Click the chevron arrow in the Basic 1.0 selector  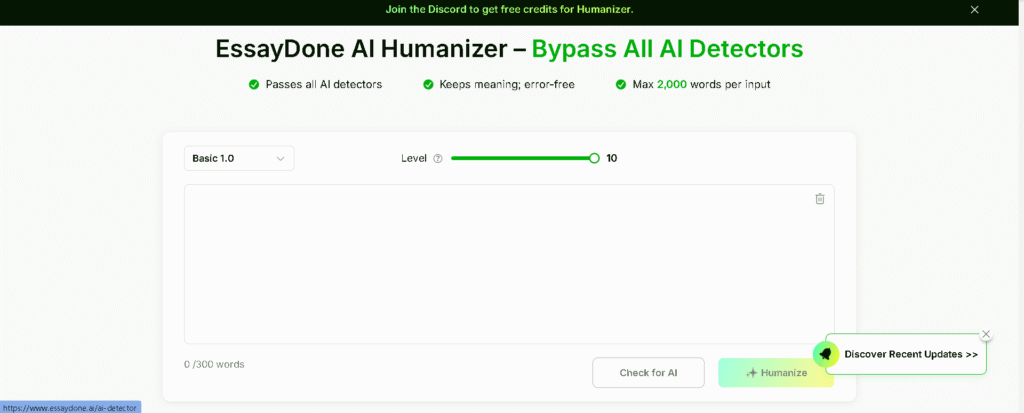tap(281, 158)
